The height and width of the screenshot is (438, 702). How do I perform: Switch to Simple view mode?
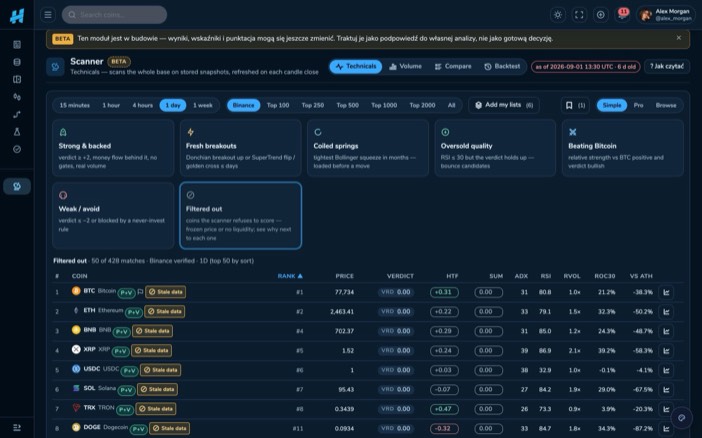pyautogui.click(x=612, y=105)
